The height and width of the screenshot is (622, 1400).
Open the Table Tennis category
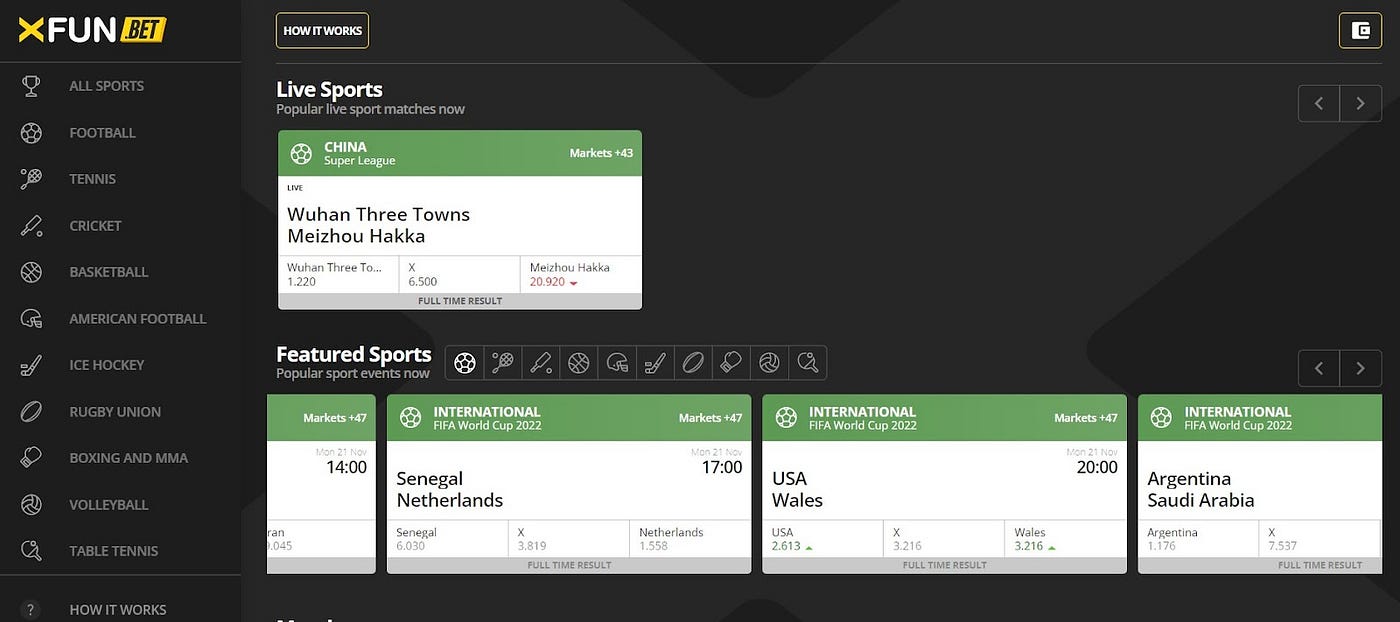pos(113,551)
